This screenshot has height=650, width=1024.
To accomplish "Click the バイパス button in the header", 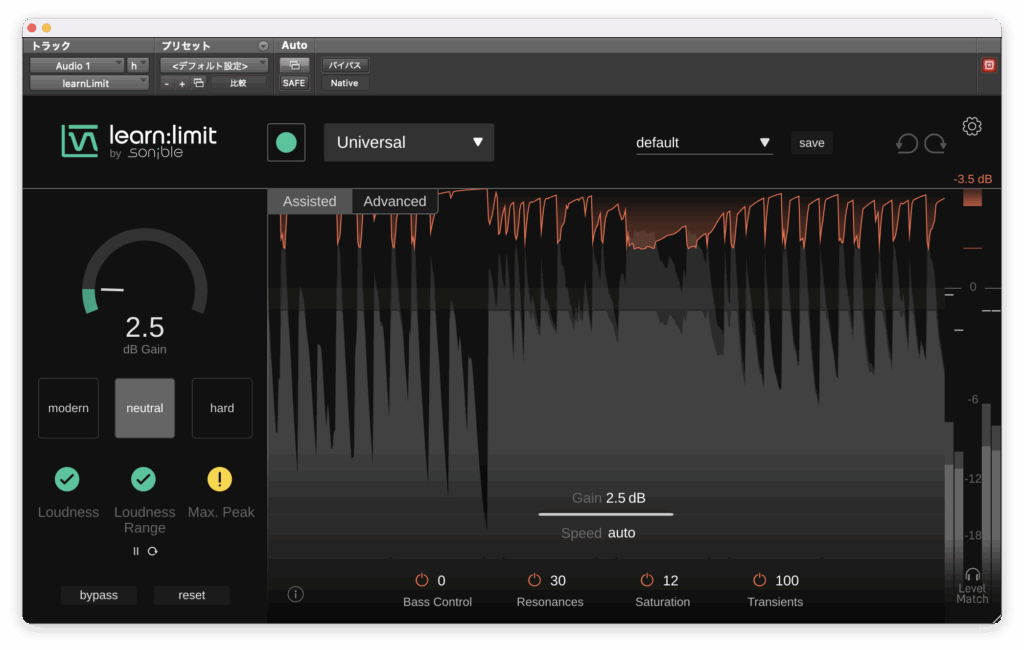I will (345, 65).
